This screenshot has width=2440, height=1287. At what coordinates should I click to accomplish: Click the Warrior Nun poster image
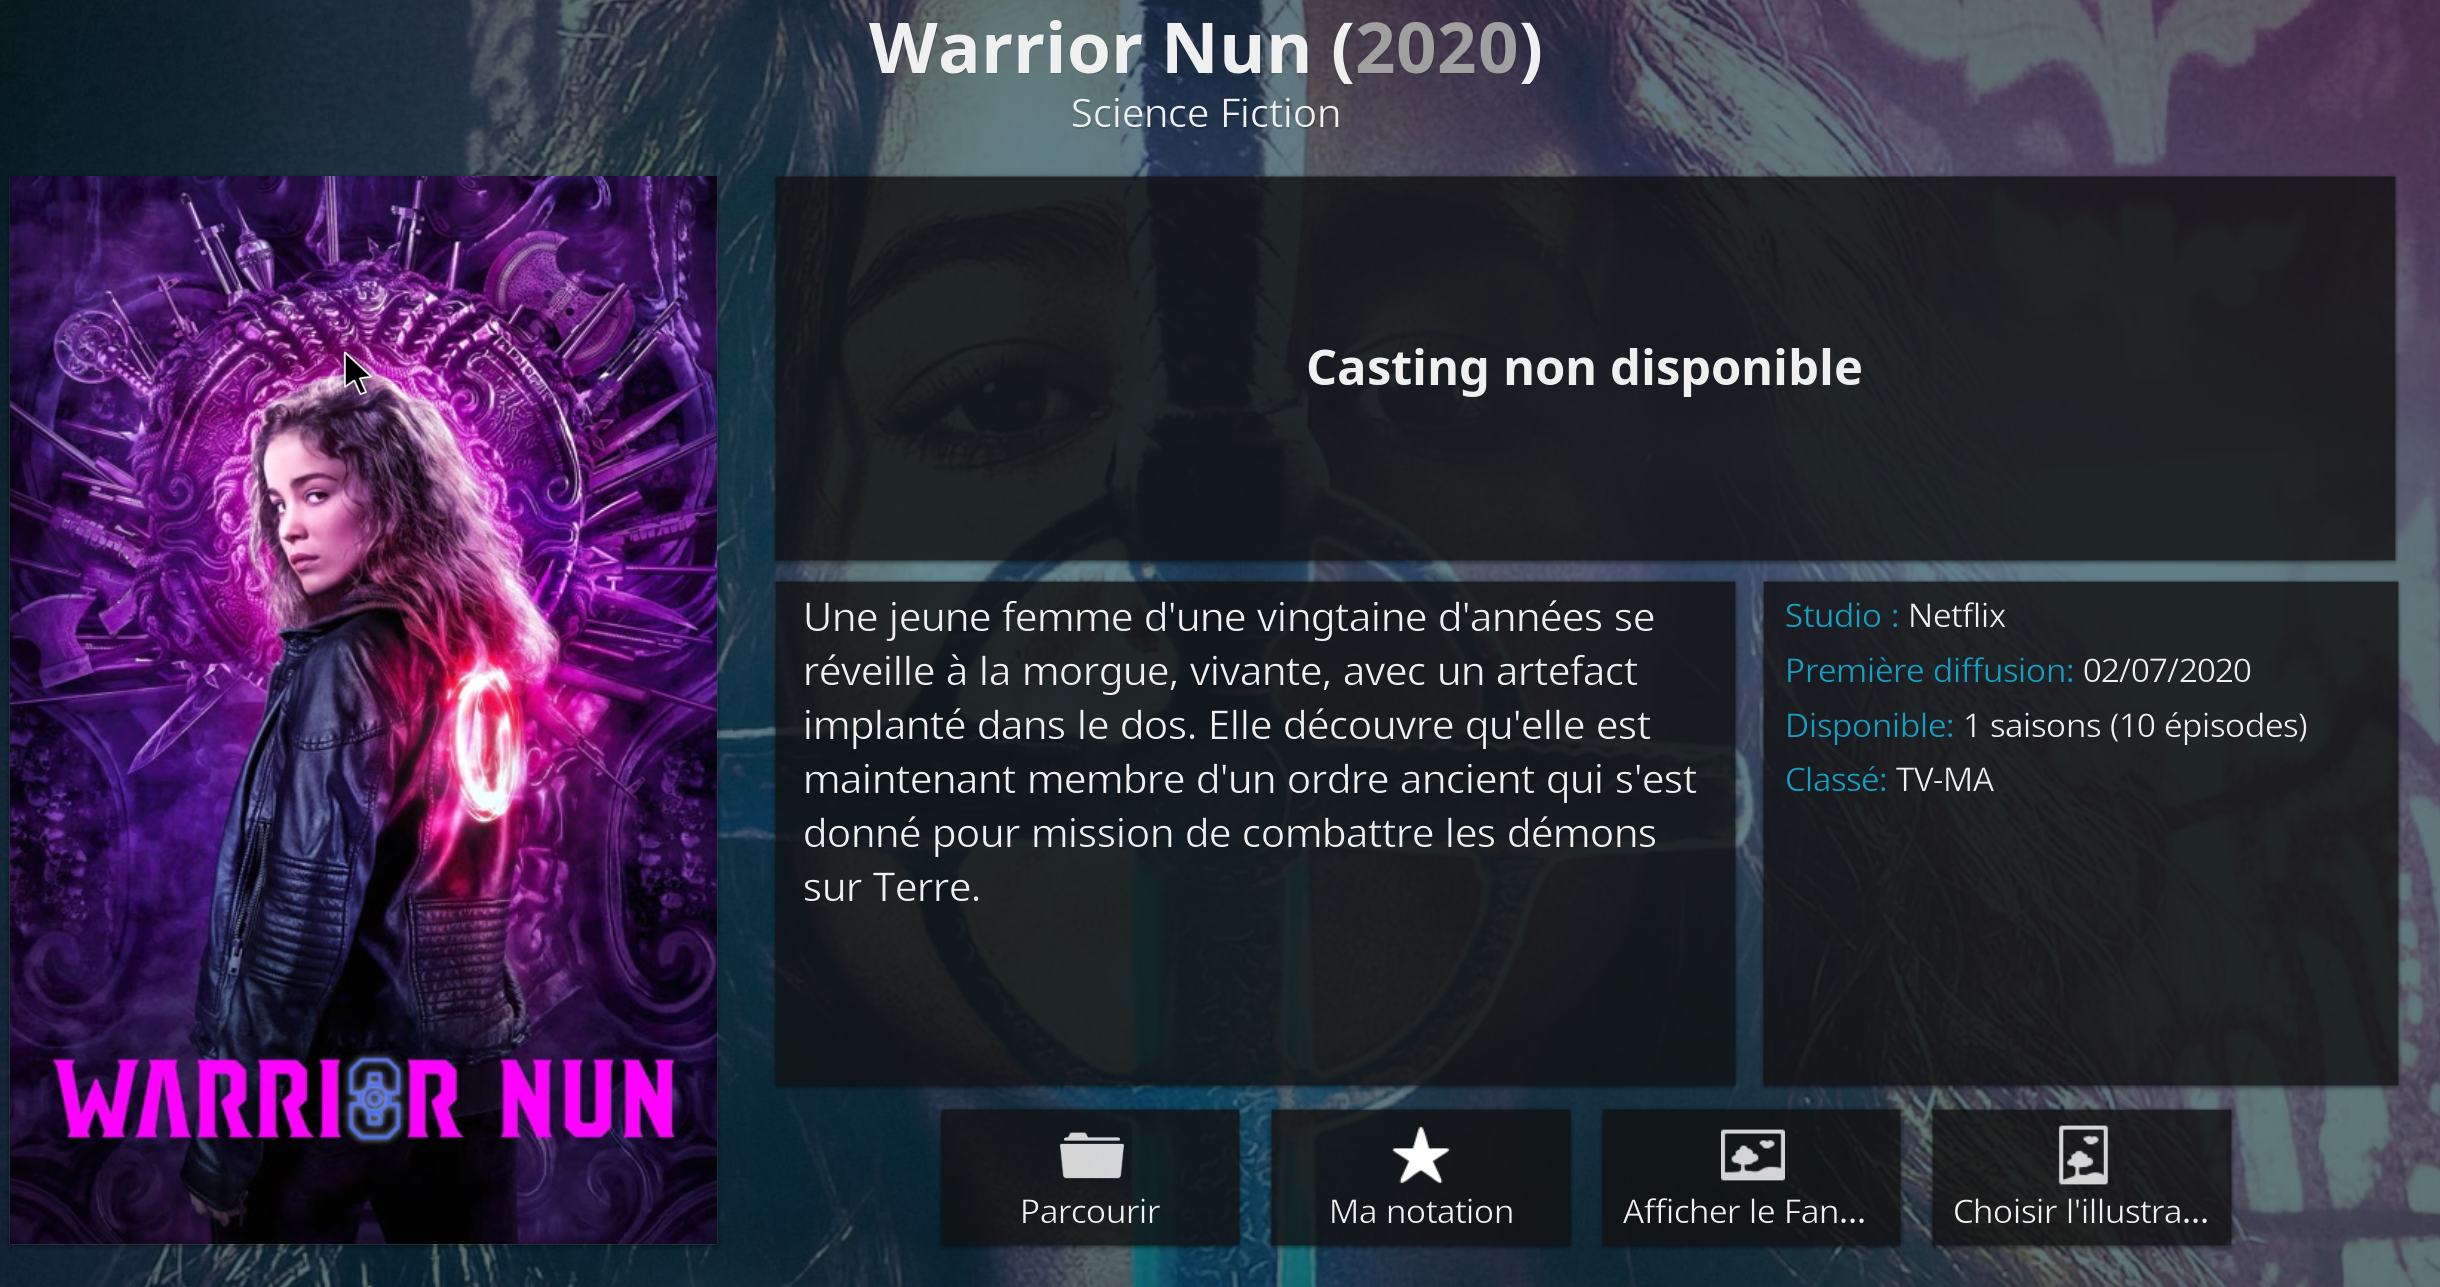pyautogui.click(x=364, y=710)
